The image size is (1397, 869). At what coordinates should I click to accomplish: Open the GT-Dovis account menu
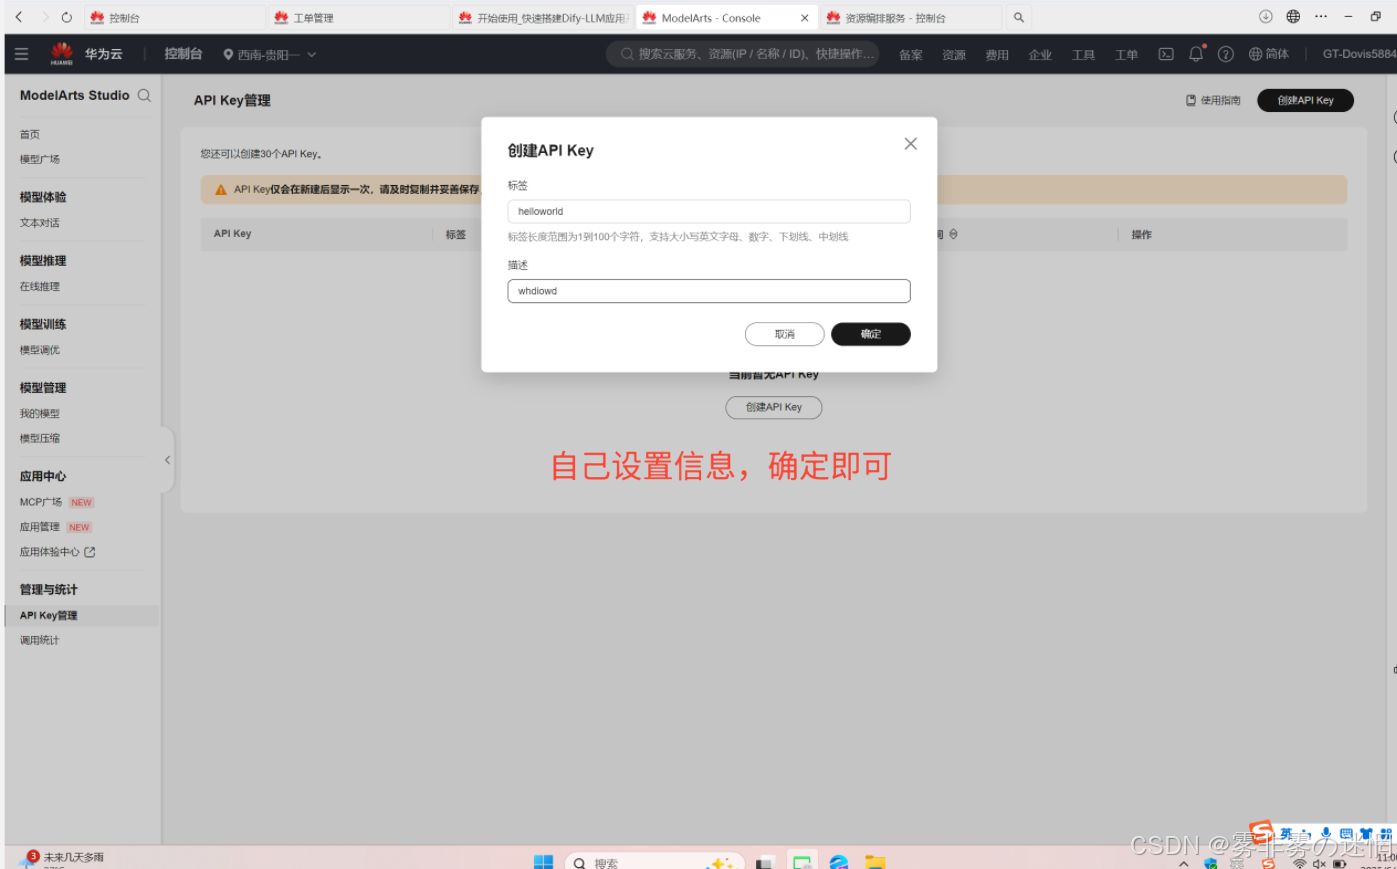coord(1357,54)
